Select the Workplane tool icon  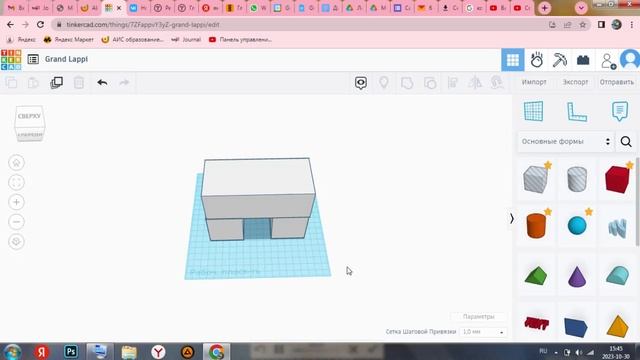point(533,111)
